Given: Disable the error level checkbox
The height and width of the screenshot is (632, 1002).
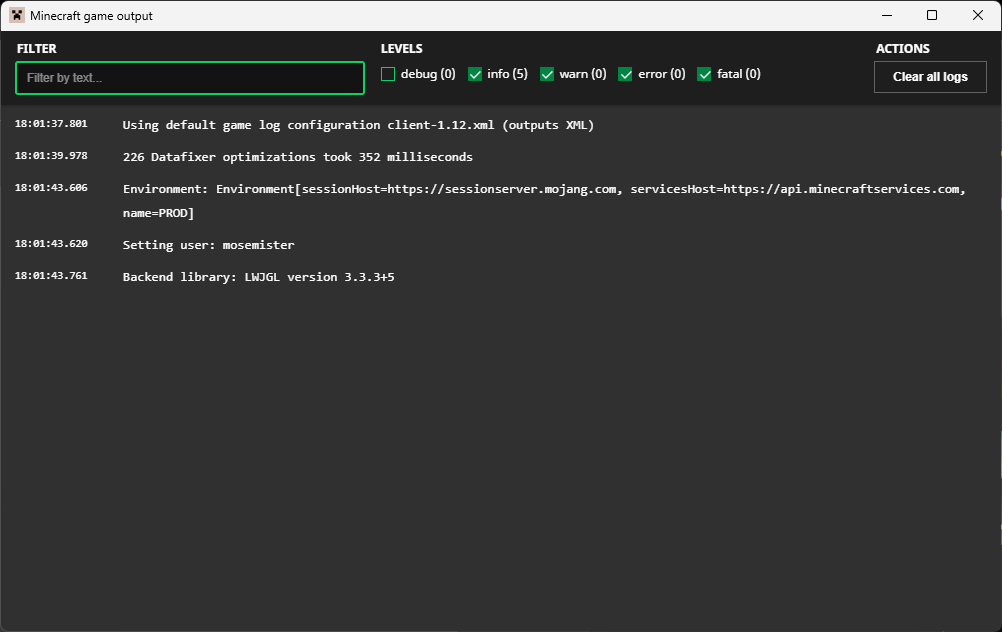Looking at the screenshot, I should pyautogui.click(x=626, y=74).
